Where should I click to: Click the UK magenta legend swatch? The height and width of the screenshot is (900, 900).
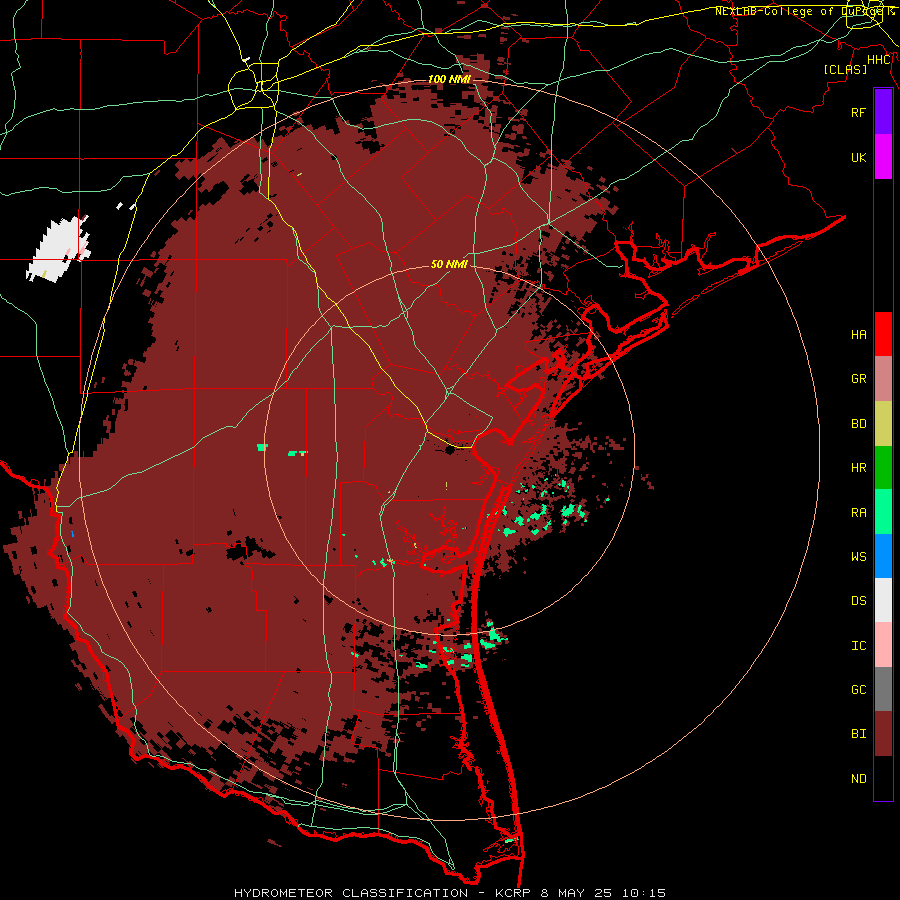click(x=883, y=157)
